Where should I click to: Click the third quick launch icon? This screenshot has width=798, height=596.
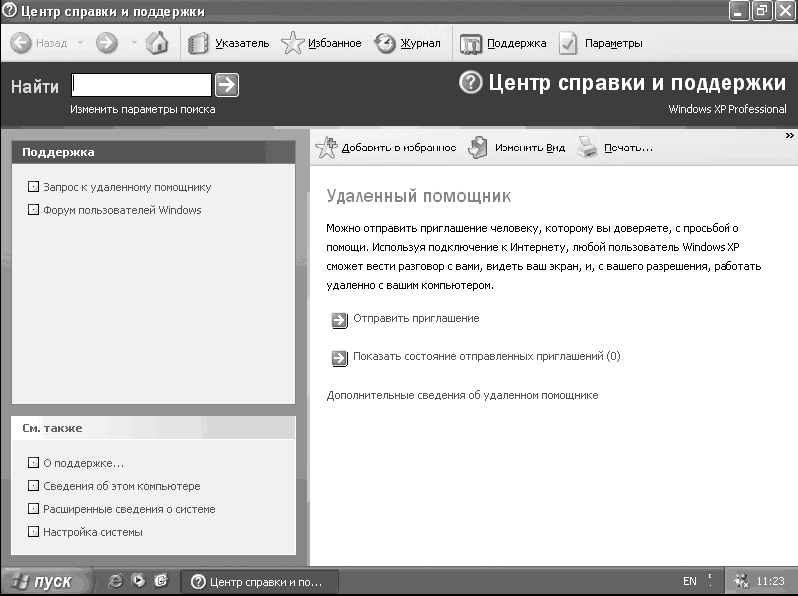[x=161, y=581]
